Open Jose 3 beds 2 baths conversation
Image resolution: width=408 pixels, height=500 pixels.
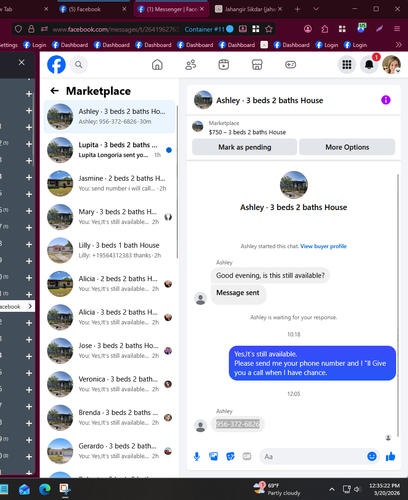[109, 350]
